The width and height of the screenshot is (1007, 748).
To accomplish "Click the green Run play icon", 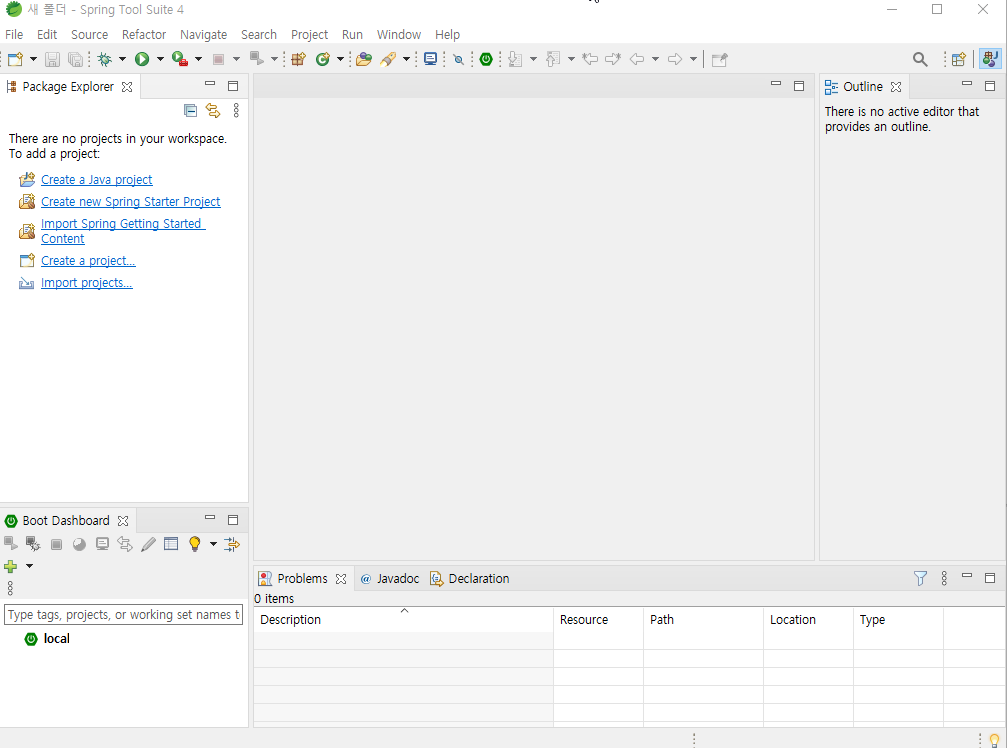I will 142,60.
